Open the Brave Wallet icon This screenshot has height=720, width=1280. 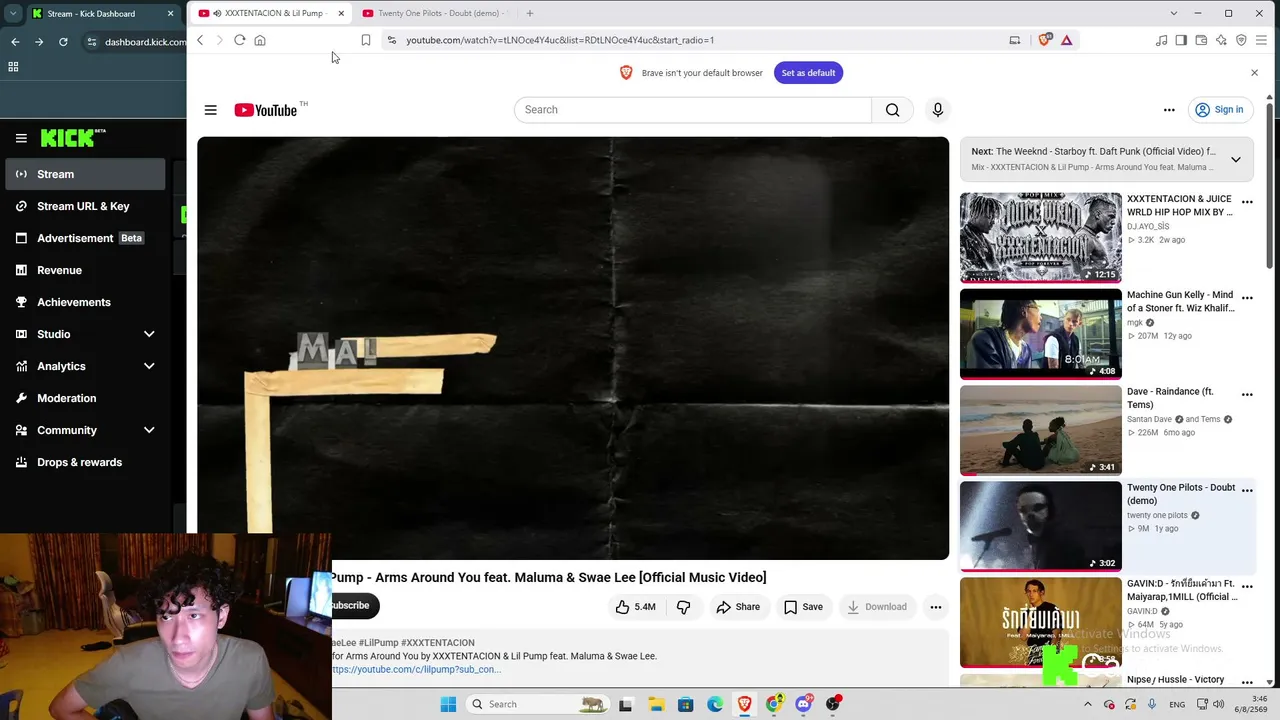pyautogui.click(x=1201, y=40)
